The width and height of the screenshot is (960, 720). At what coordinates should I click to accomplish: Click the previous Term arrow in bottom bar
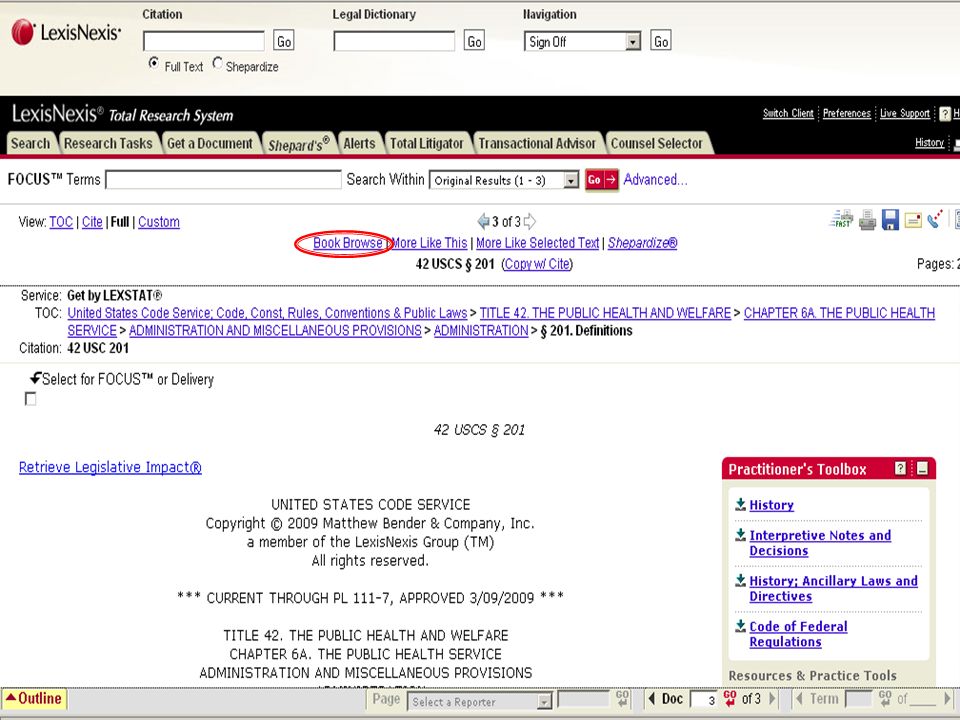[x=799, y=699]
